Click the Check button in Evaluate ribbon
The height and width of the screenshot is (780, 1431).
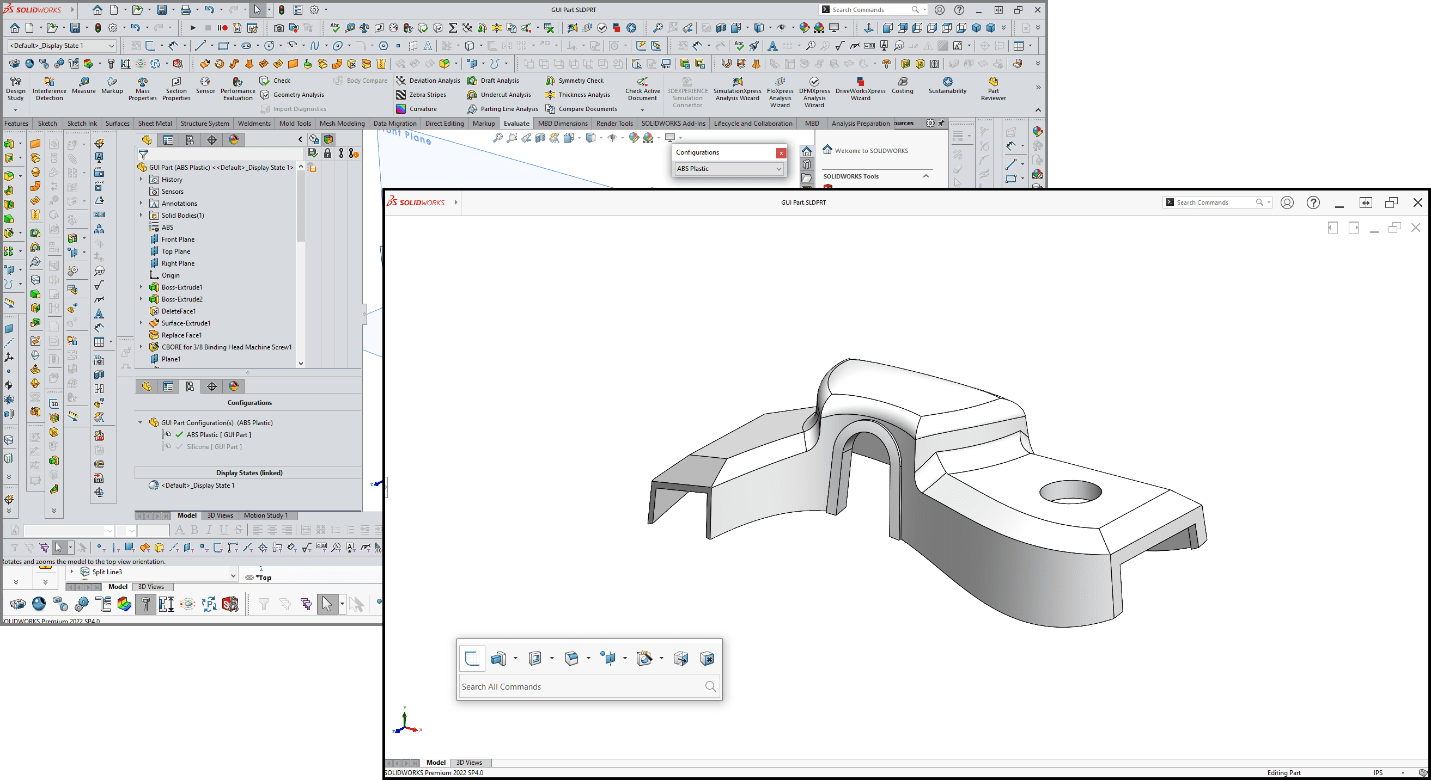[275, 81]
